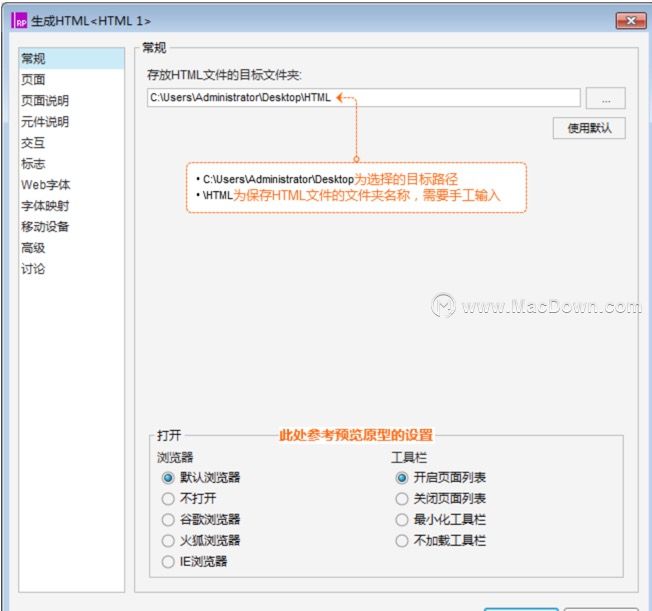Click the 存放HTML文件的目标文件夹 label
The image size is (652, 611).
[x=224, y=75]
